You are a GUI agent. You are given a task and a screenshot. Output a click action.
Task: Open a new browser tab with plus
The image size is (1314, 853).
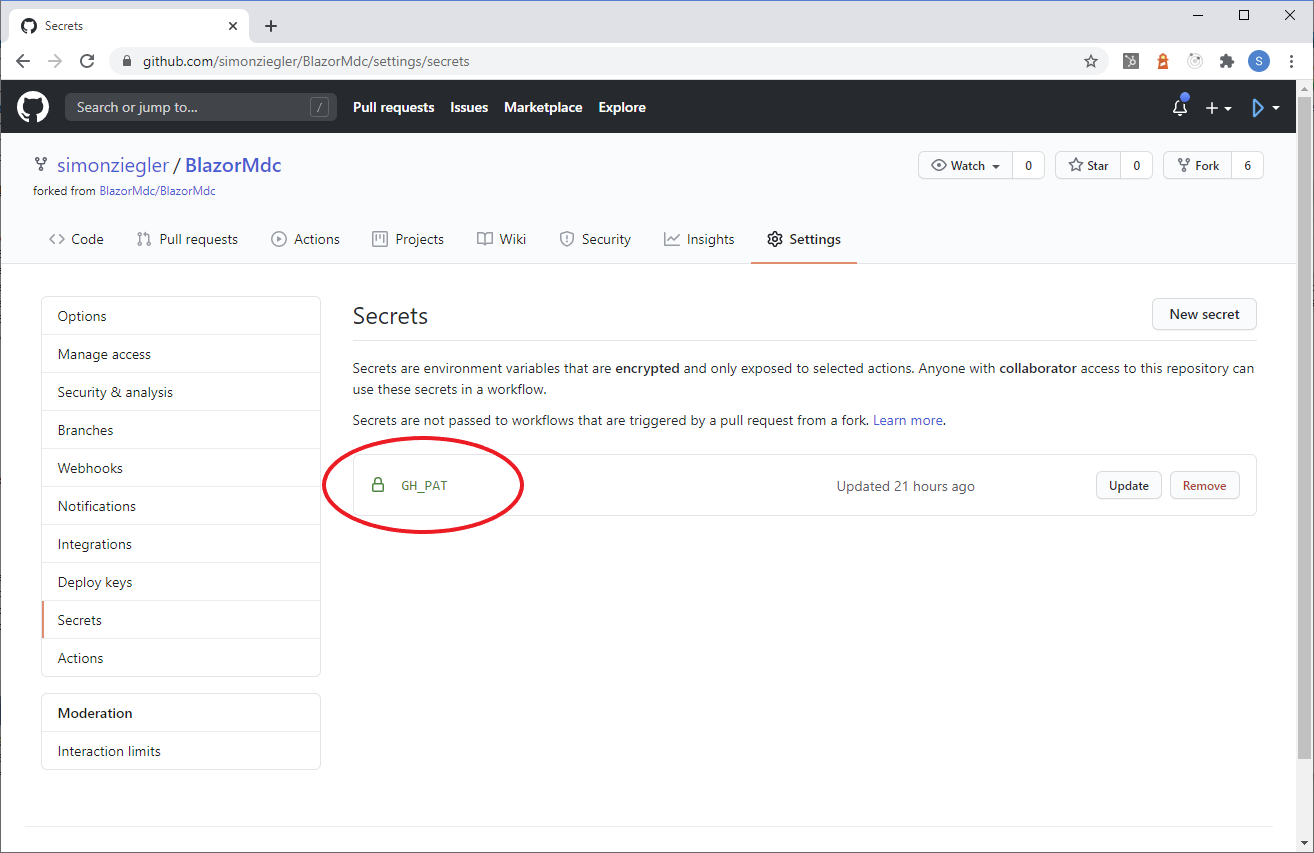[x=270, y=26]
